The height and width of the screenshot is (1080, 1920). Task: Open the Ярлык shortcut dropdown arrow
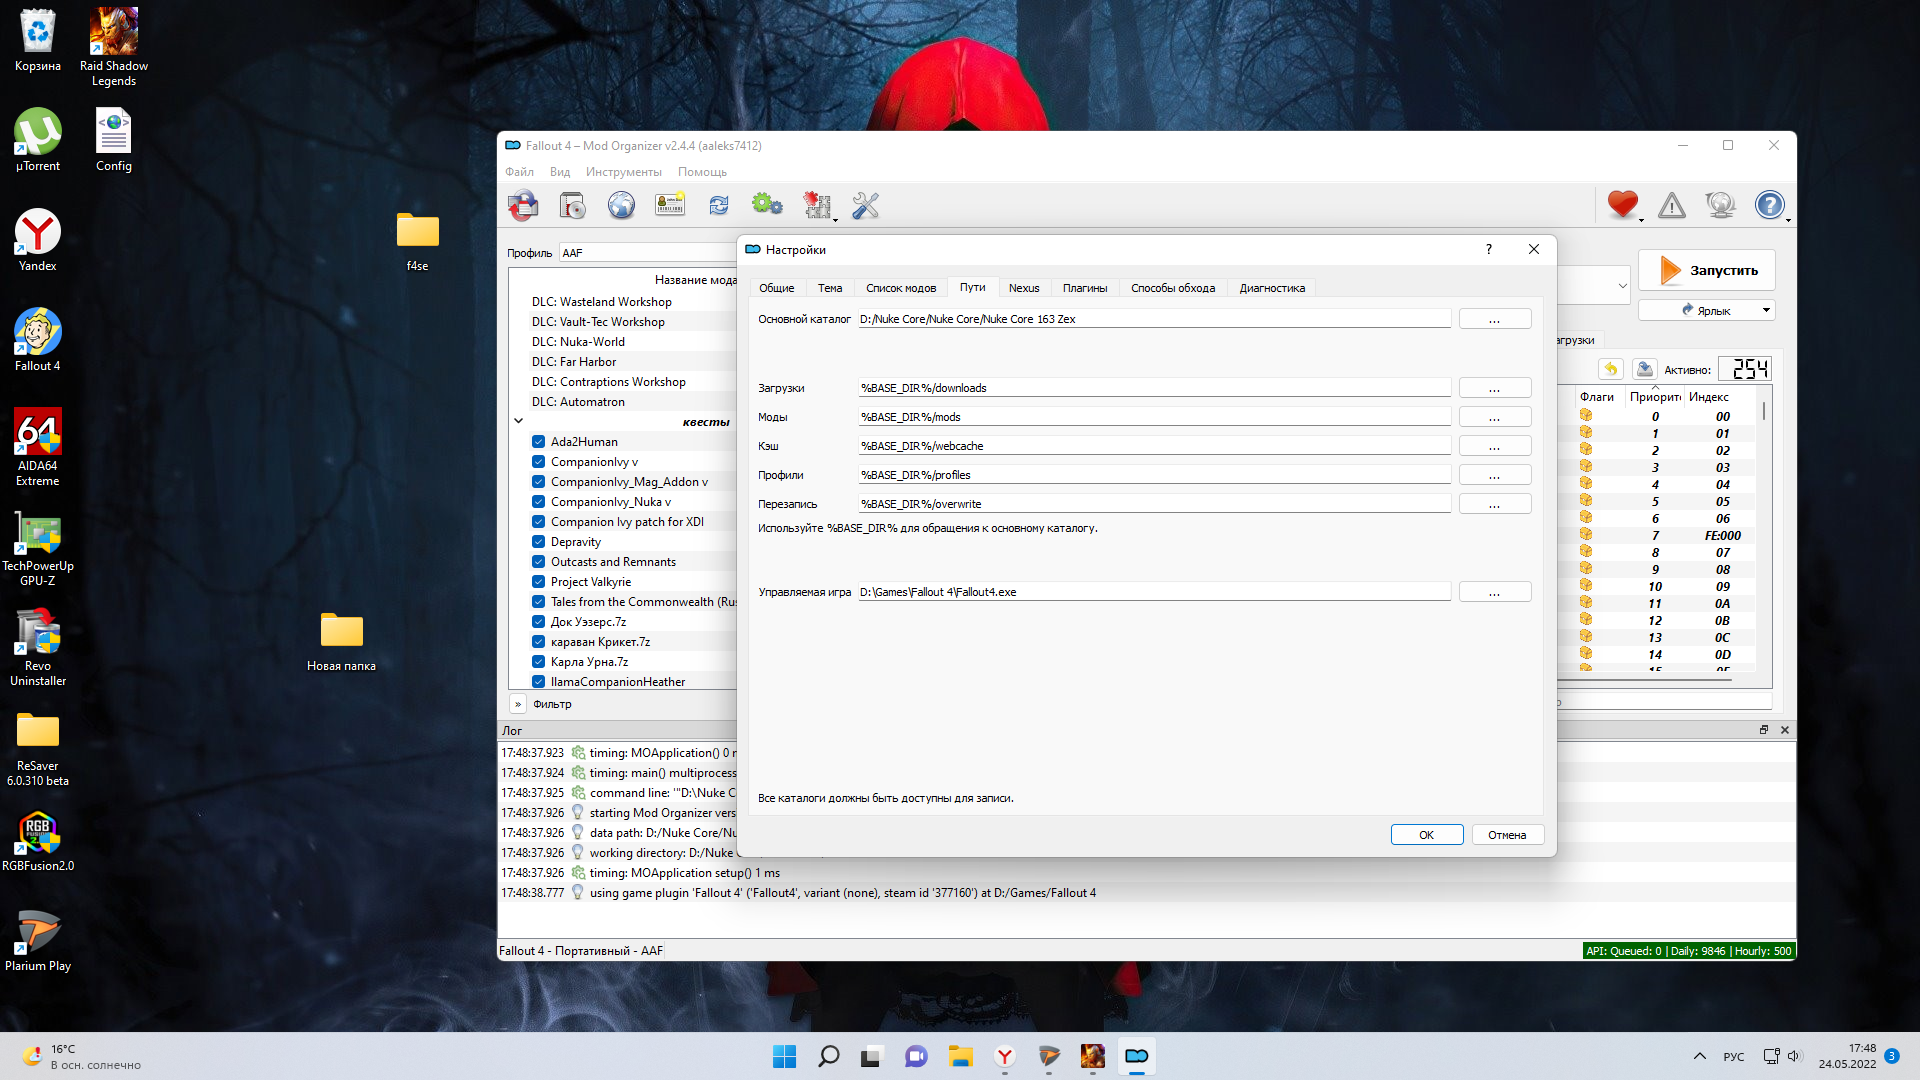tap(1766, 310)
